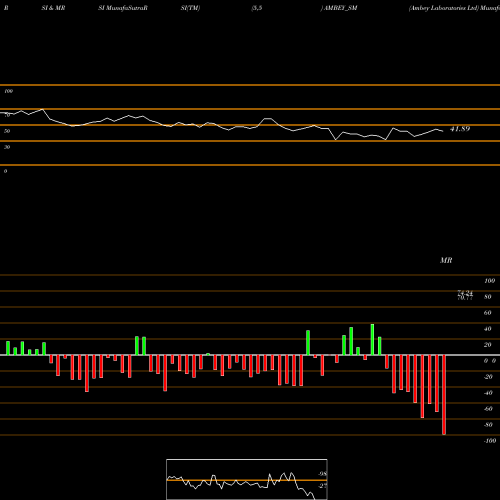
Task: Click the 100 label on MR right axis
Action: (489, 281)
